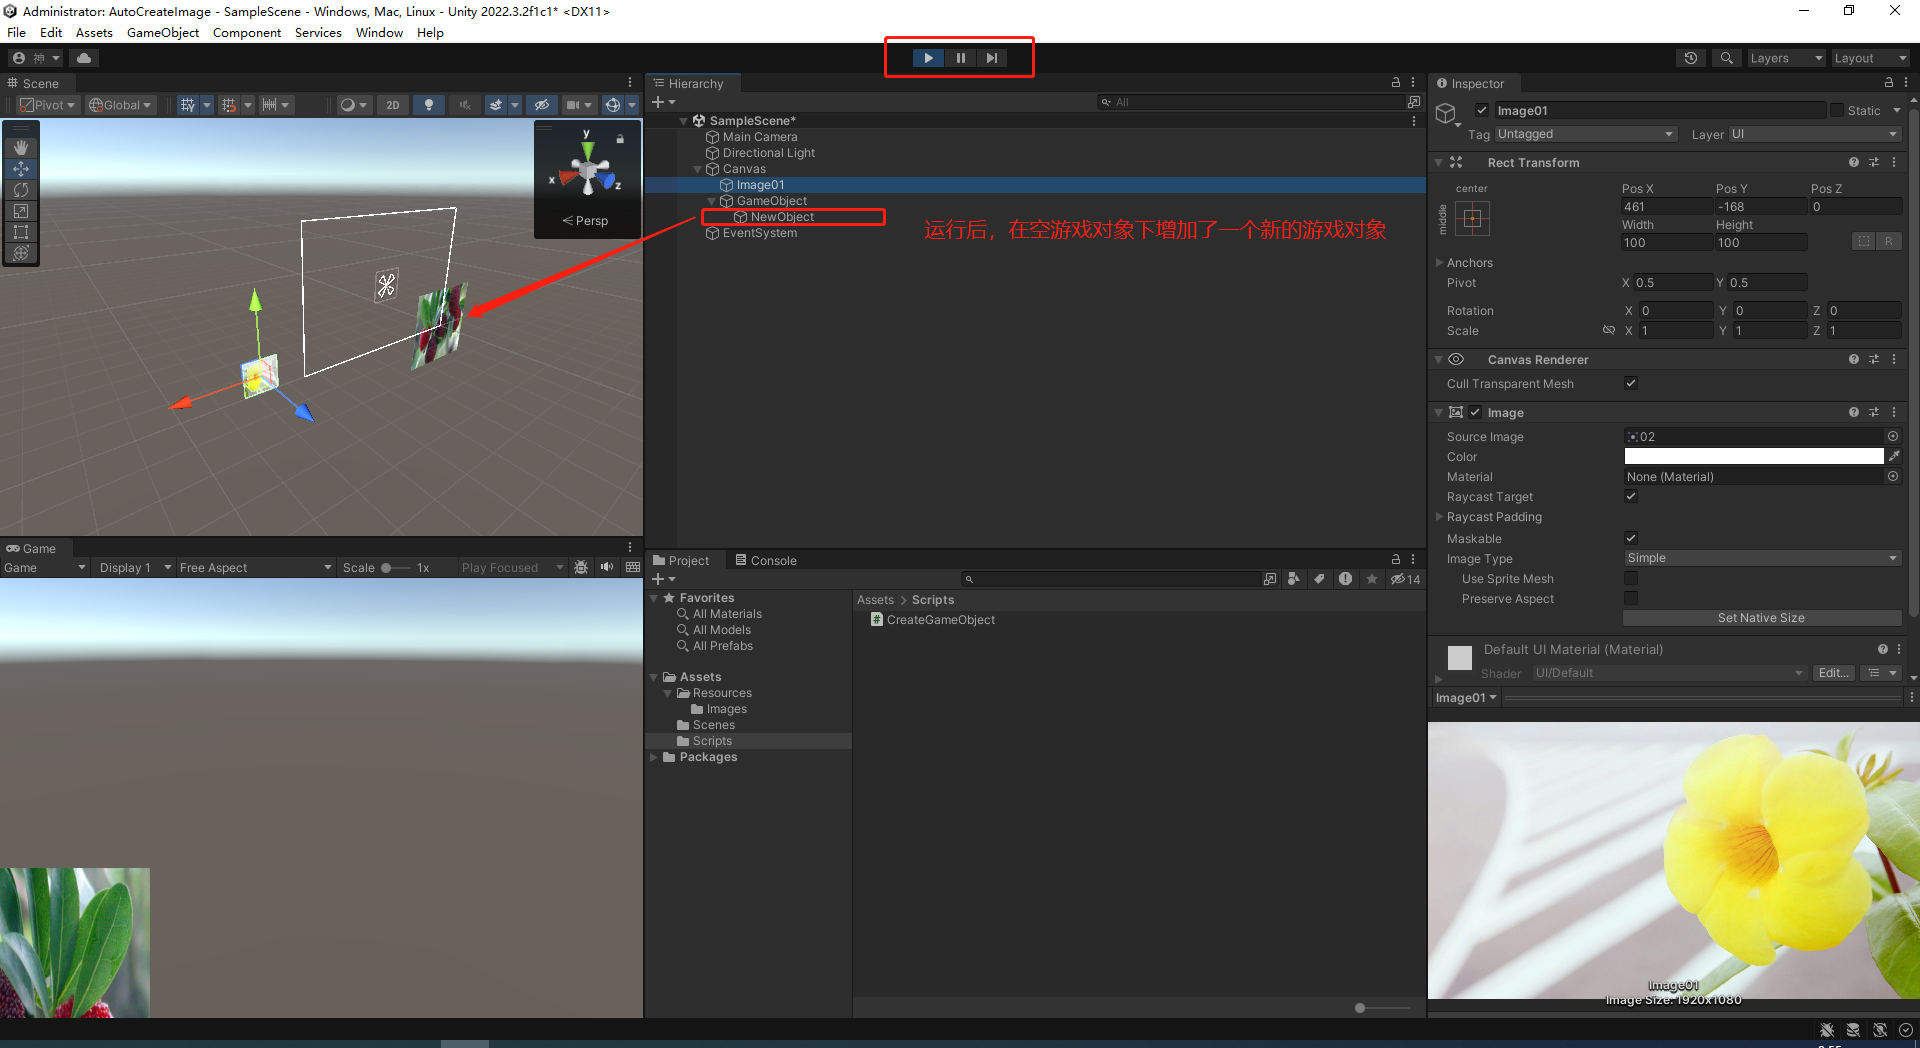Open Free Aspect dropdown

click(x=255, y=567)
